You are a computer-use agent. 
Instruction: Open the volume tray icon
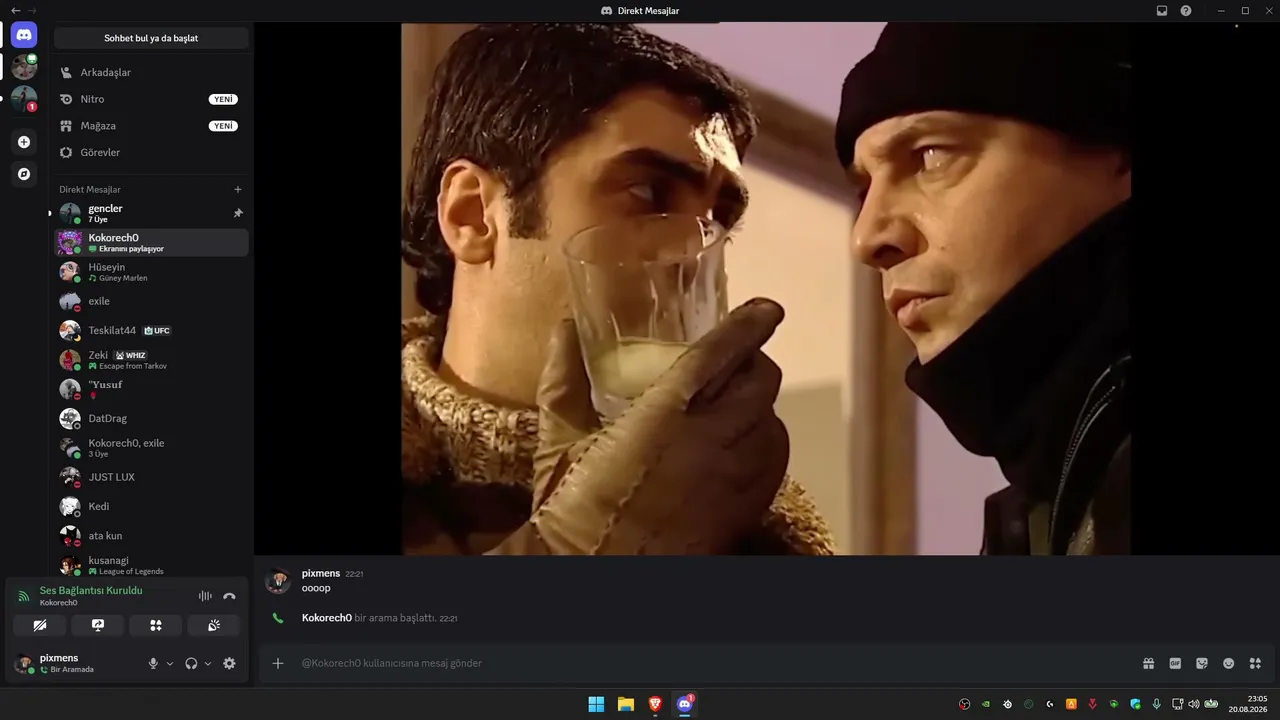click(x=1193, y=704)
